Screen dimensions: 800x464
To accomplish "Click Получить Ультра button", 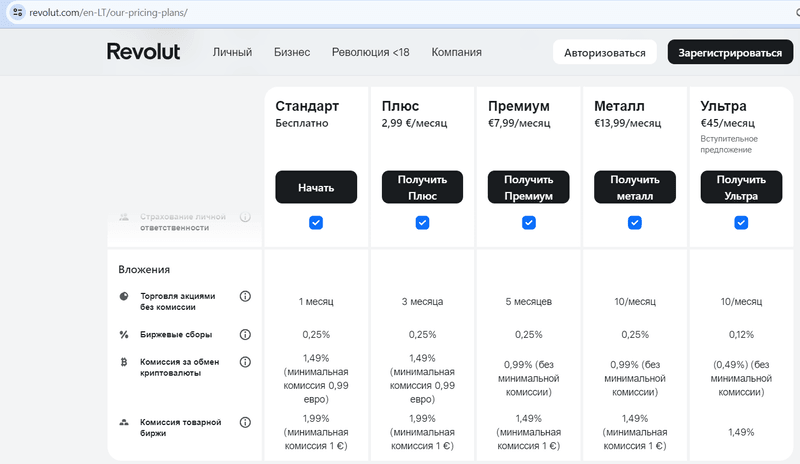I will point(741,187).
